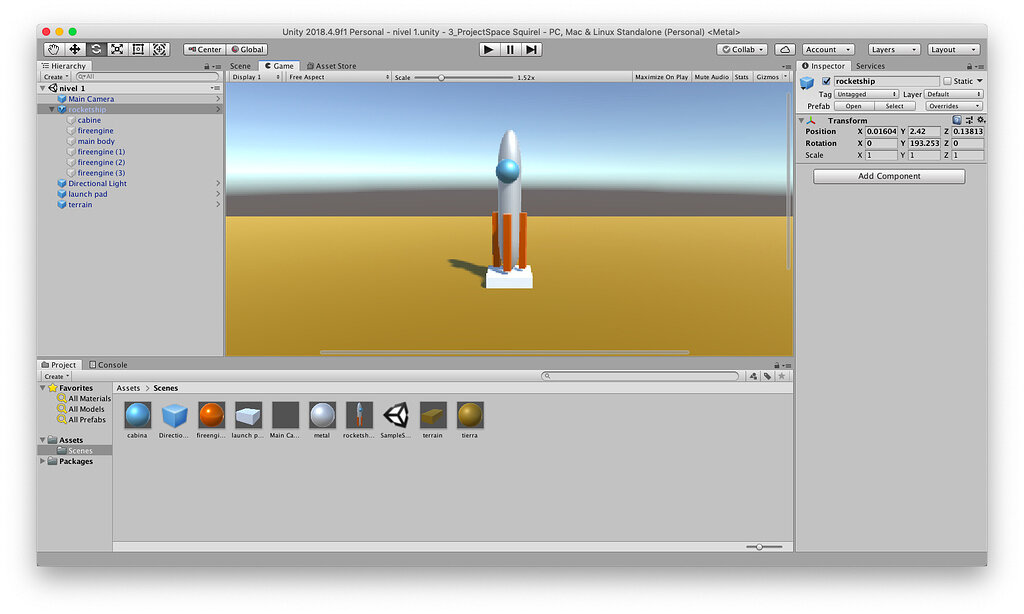This screenshot has height=614, width=1024.
Task: Open the Console tab
Action: [110, 364]
